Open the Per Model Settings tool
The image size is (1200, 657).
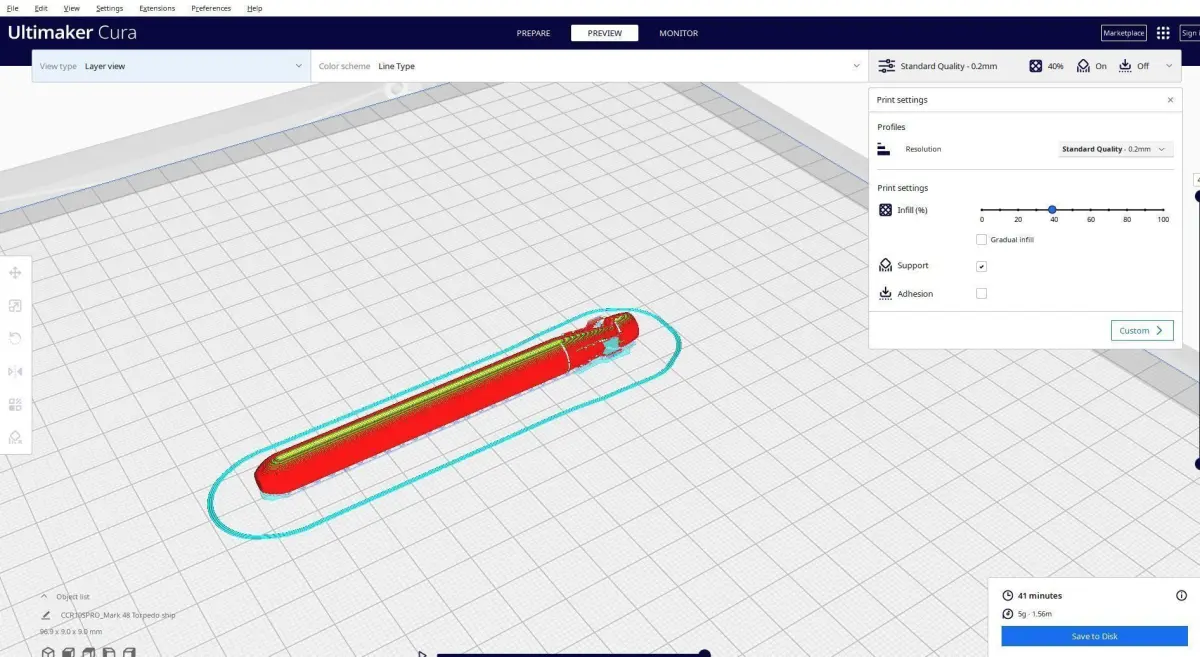15,405
